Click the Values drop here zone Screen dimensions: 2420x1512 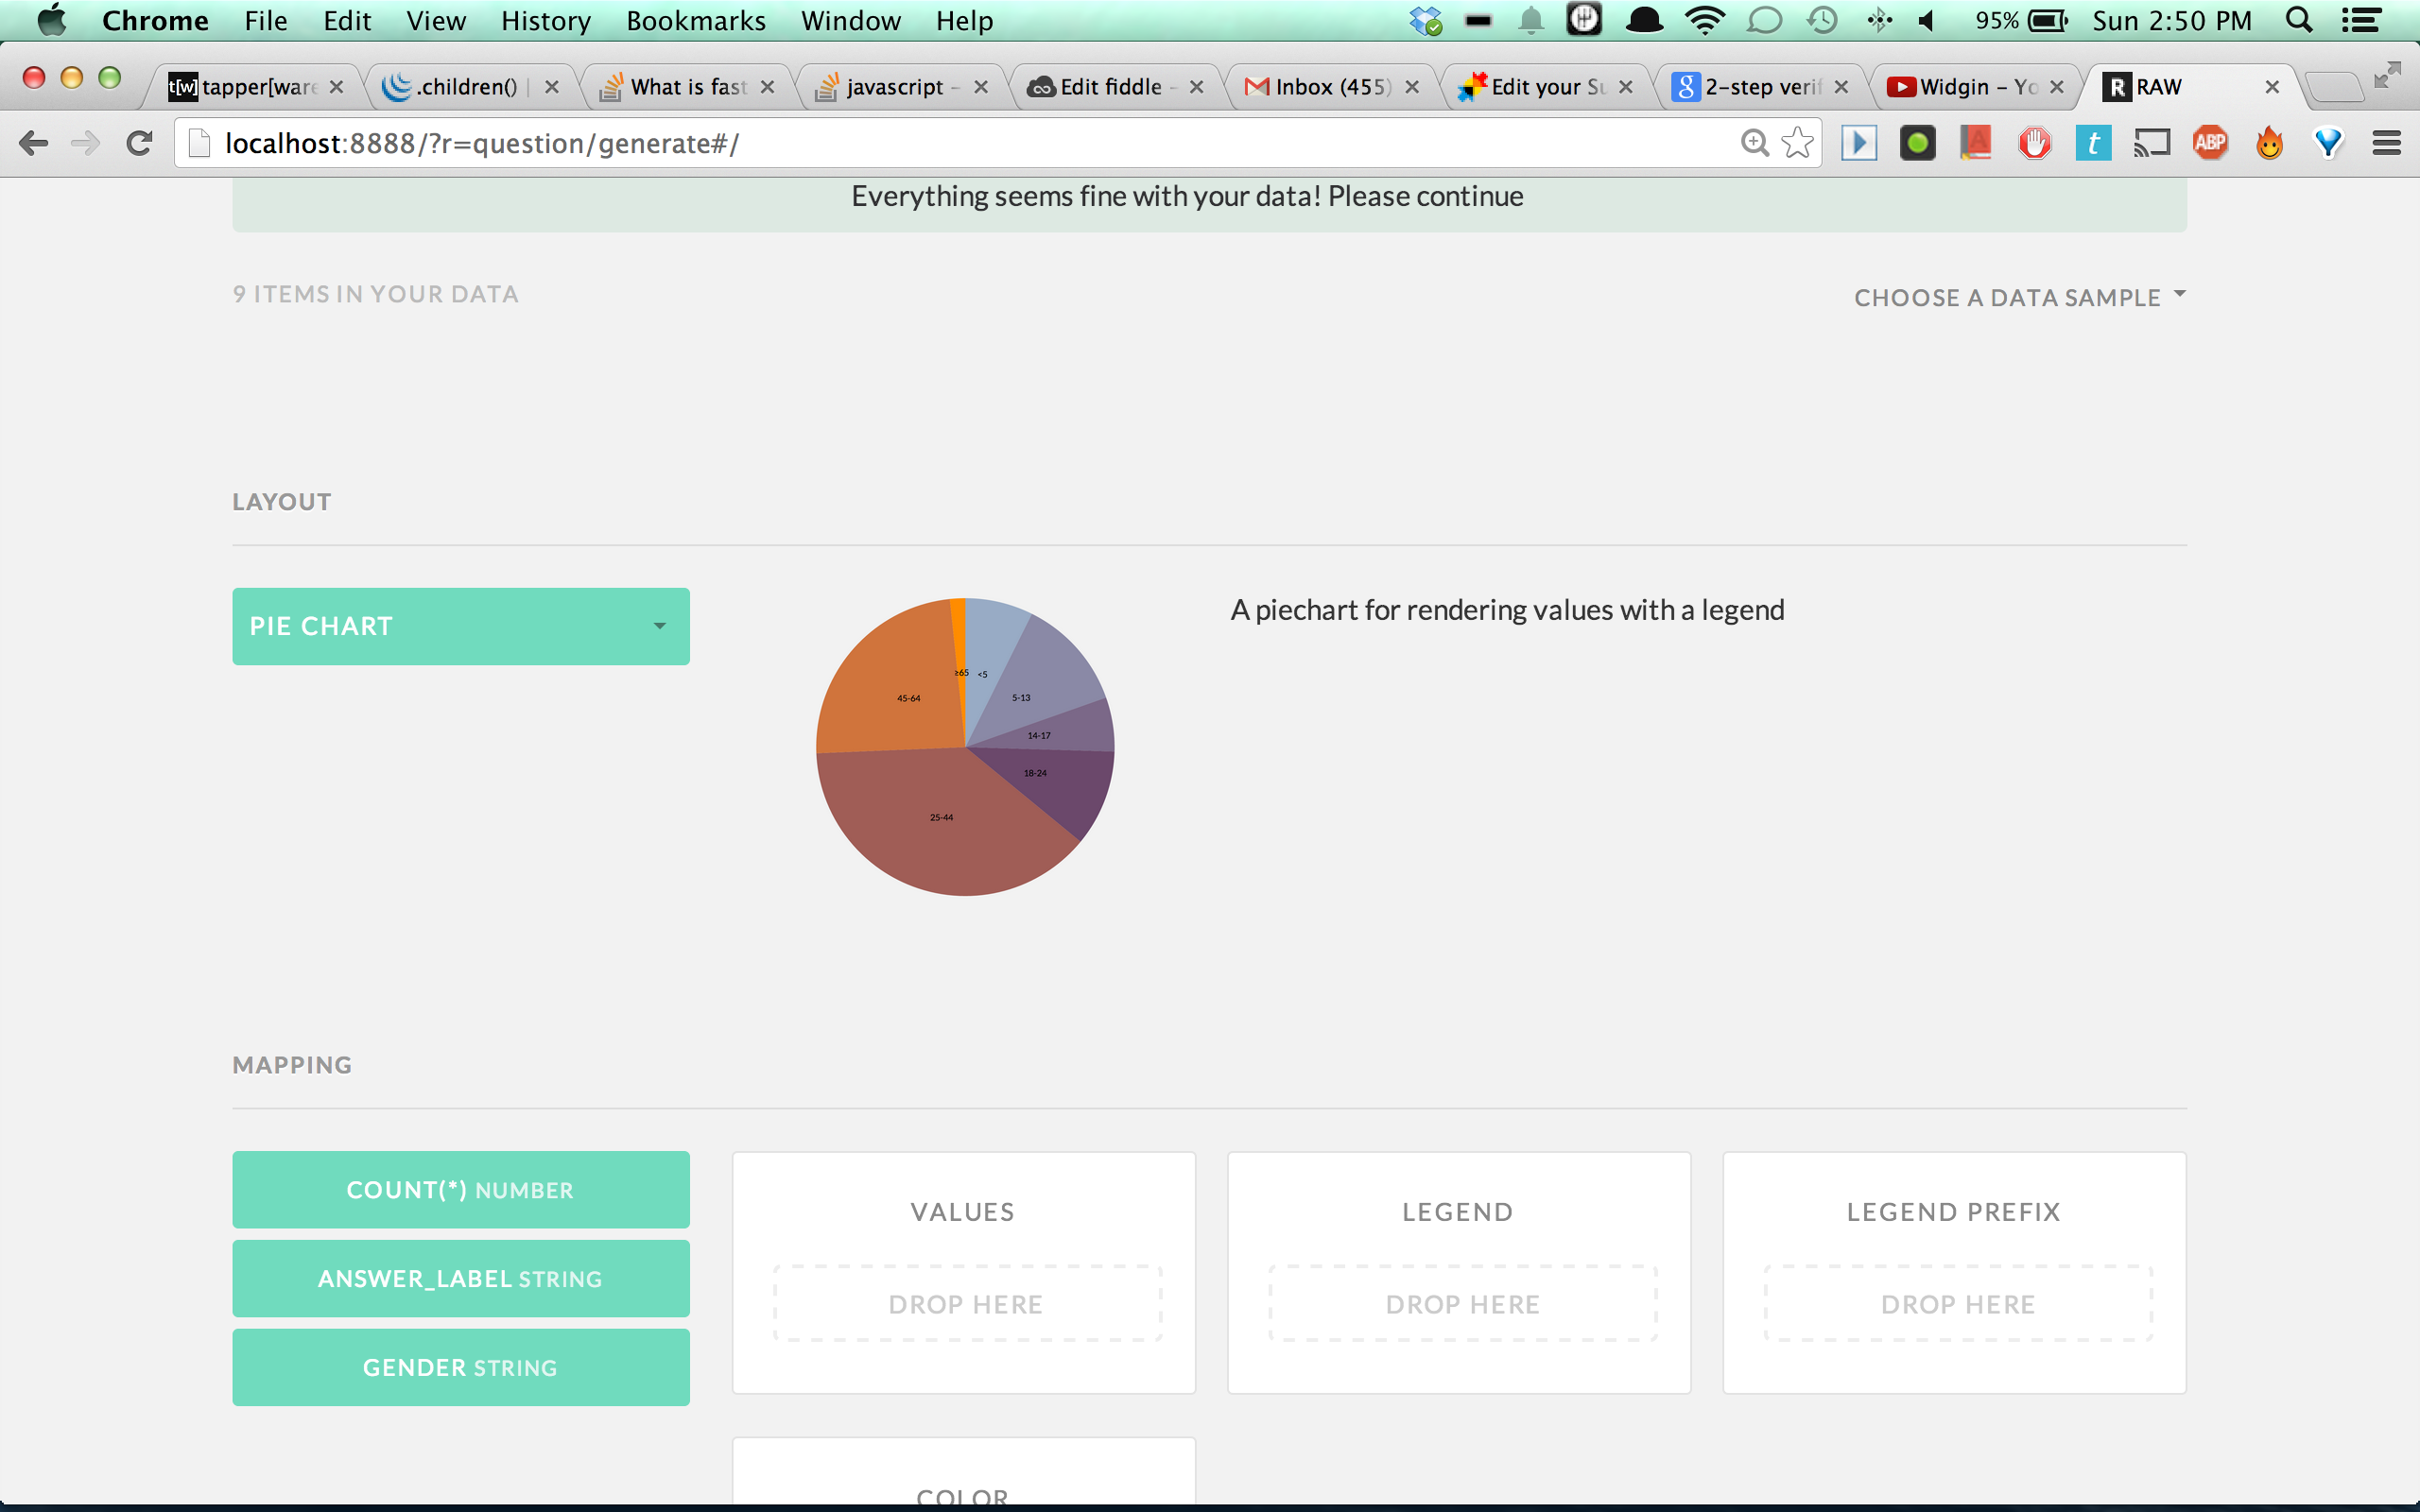pos(966,1303)
